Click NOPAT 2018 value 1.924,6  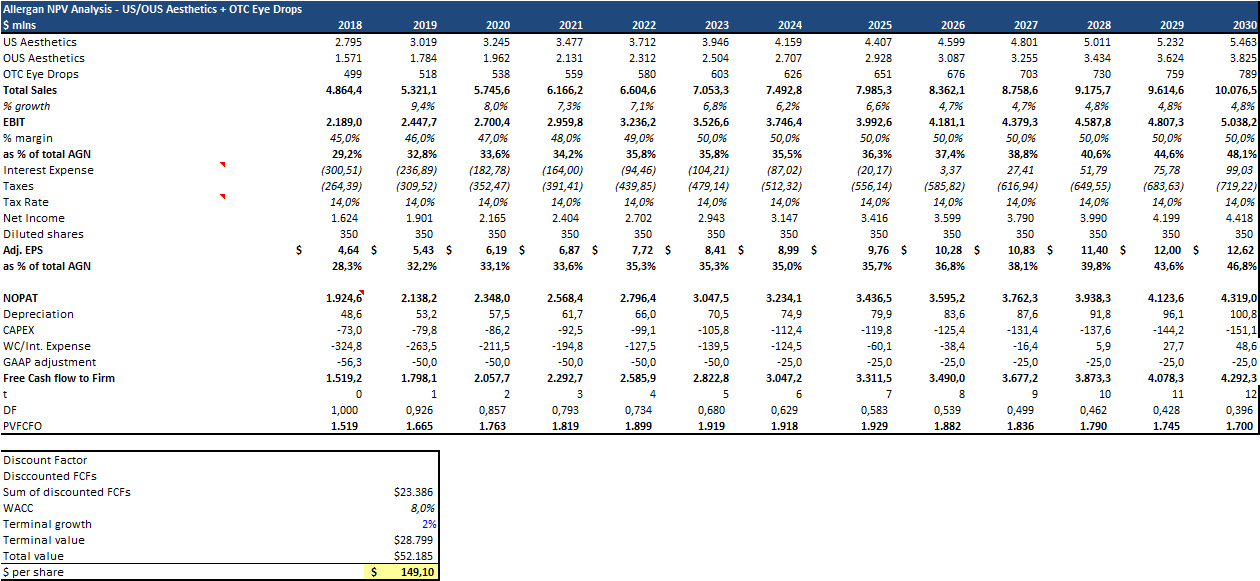(x=345, y=298)
